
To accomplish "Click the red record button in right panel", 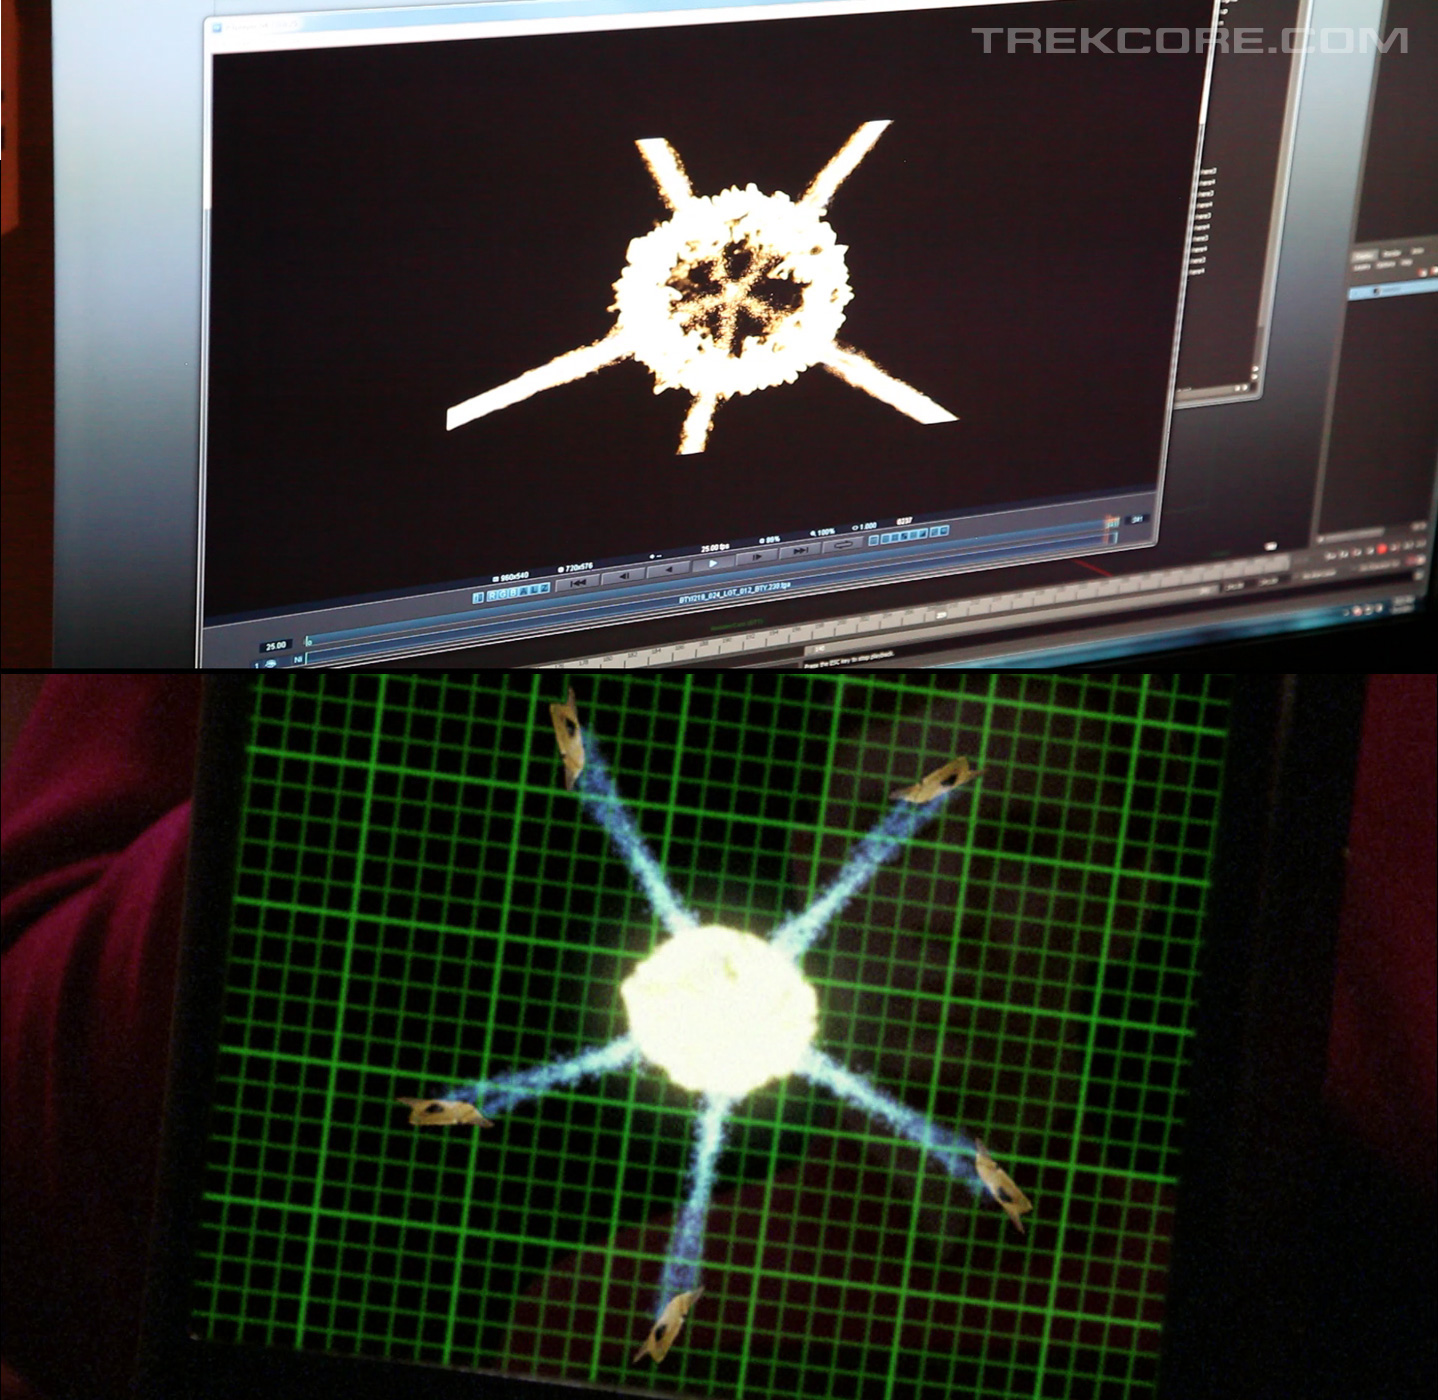I will click(1382, 549).
